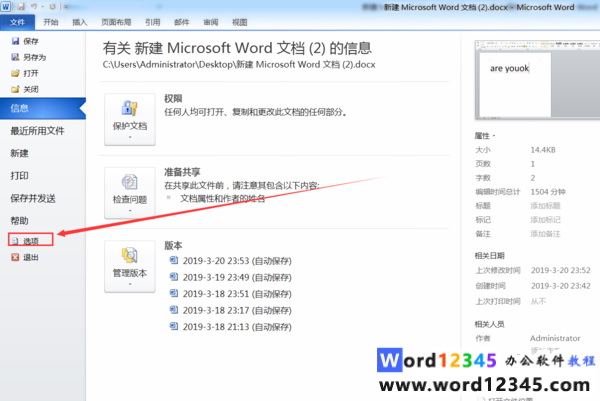Open autosaved version 2019-3-20 23:53
This screenshot has height=401, width=600.
tap(237, 261)
